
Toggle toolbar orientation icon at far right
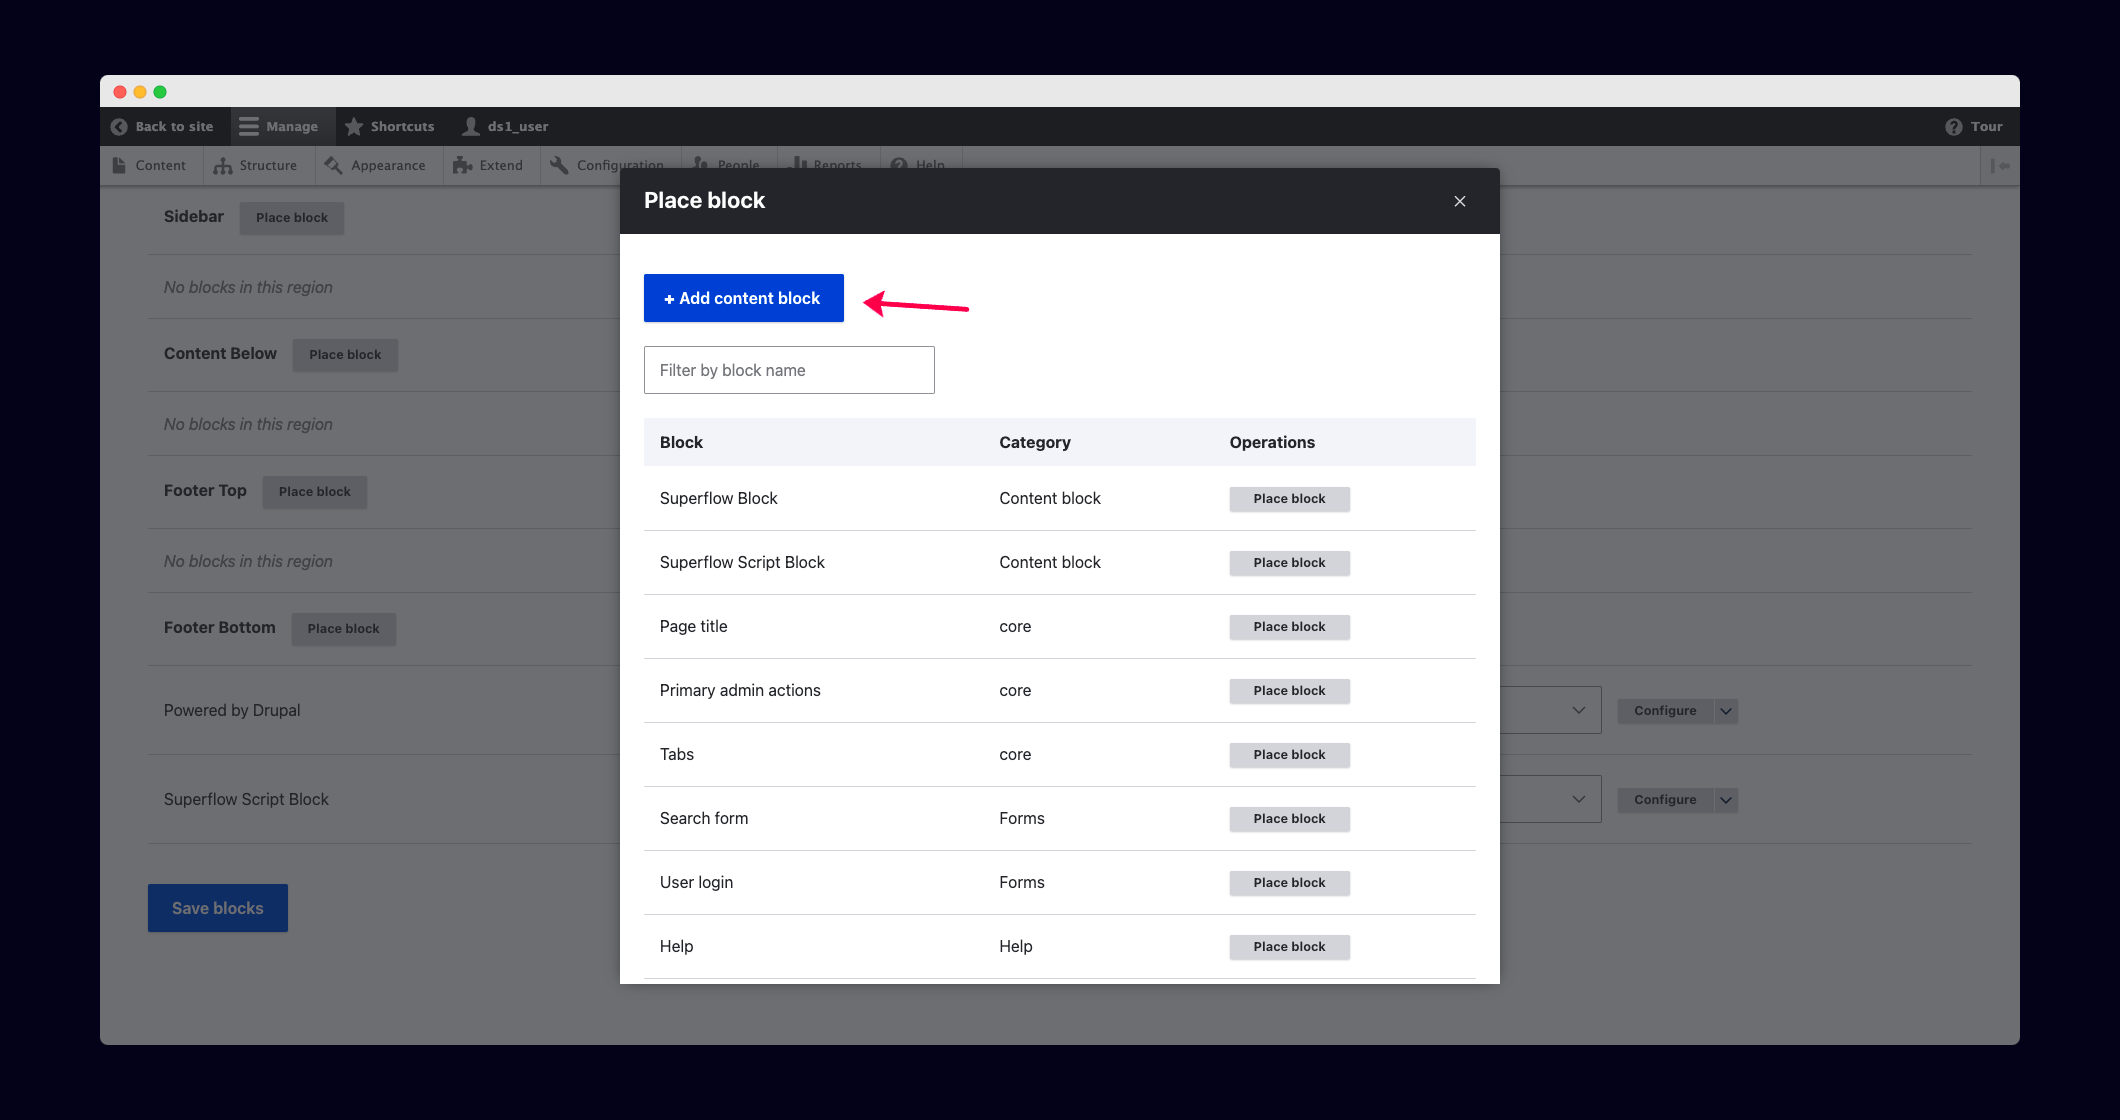point(1999,166)
